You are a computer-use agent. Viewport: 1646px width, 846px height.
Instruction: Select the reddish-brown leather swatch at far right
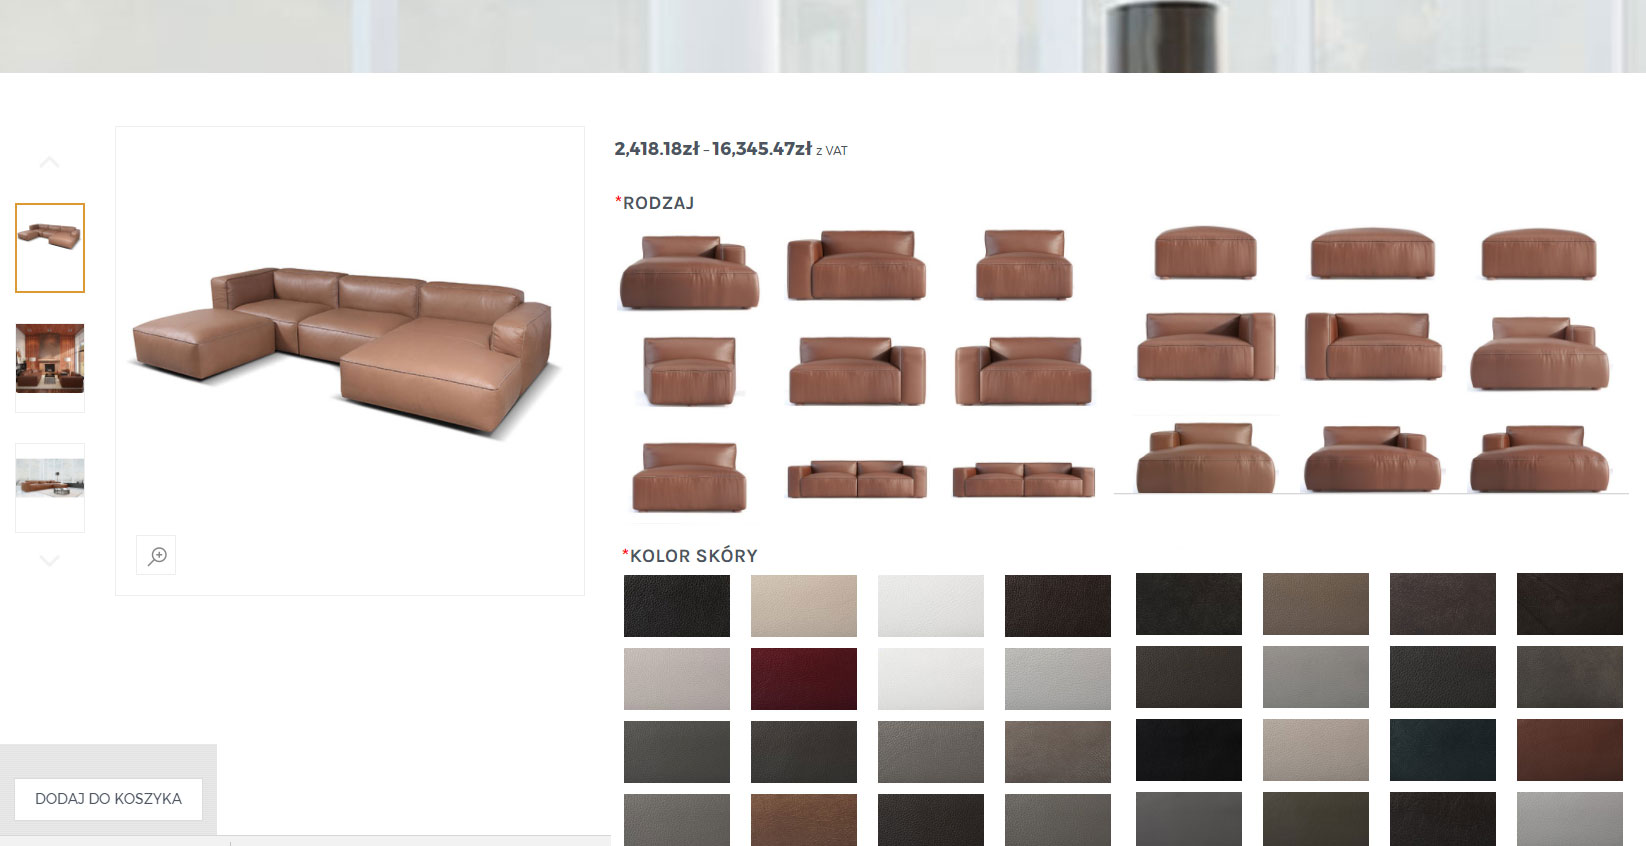1570,750
